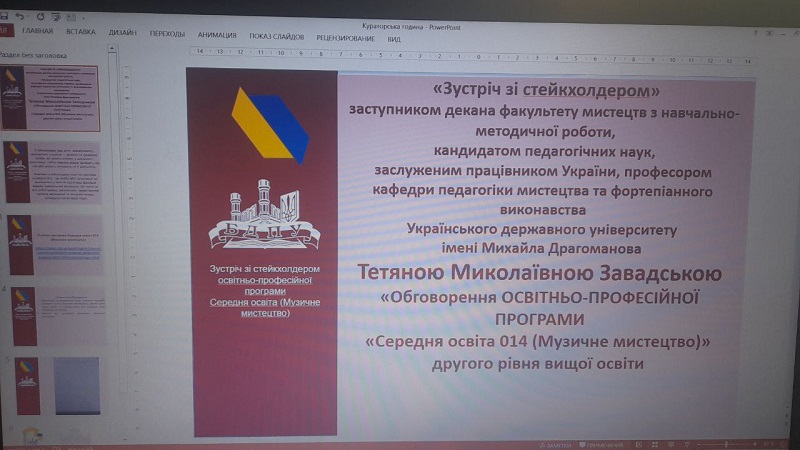
Task: Switch to Normal view status bar icon
Action: (x=639, y=445)
